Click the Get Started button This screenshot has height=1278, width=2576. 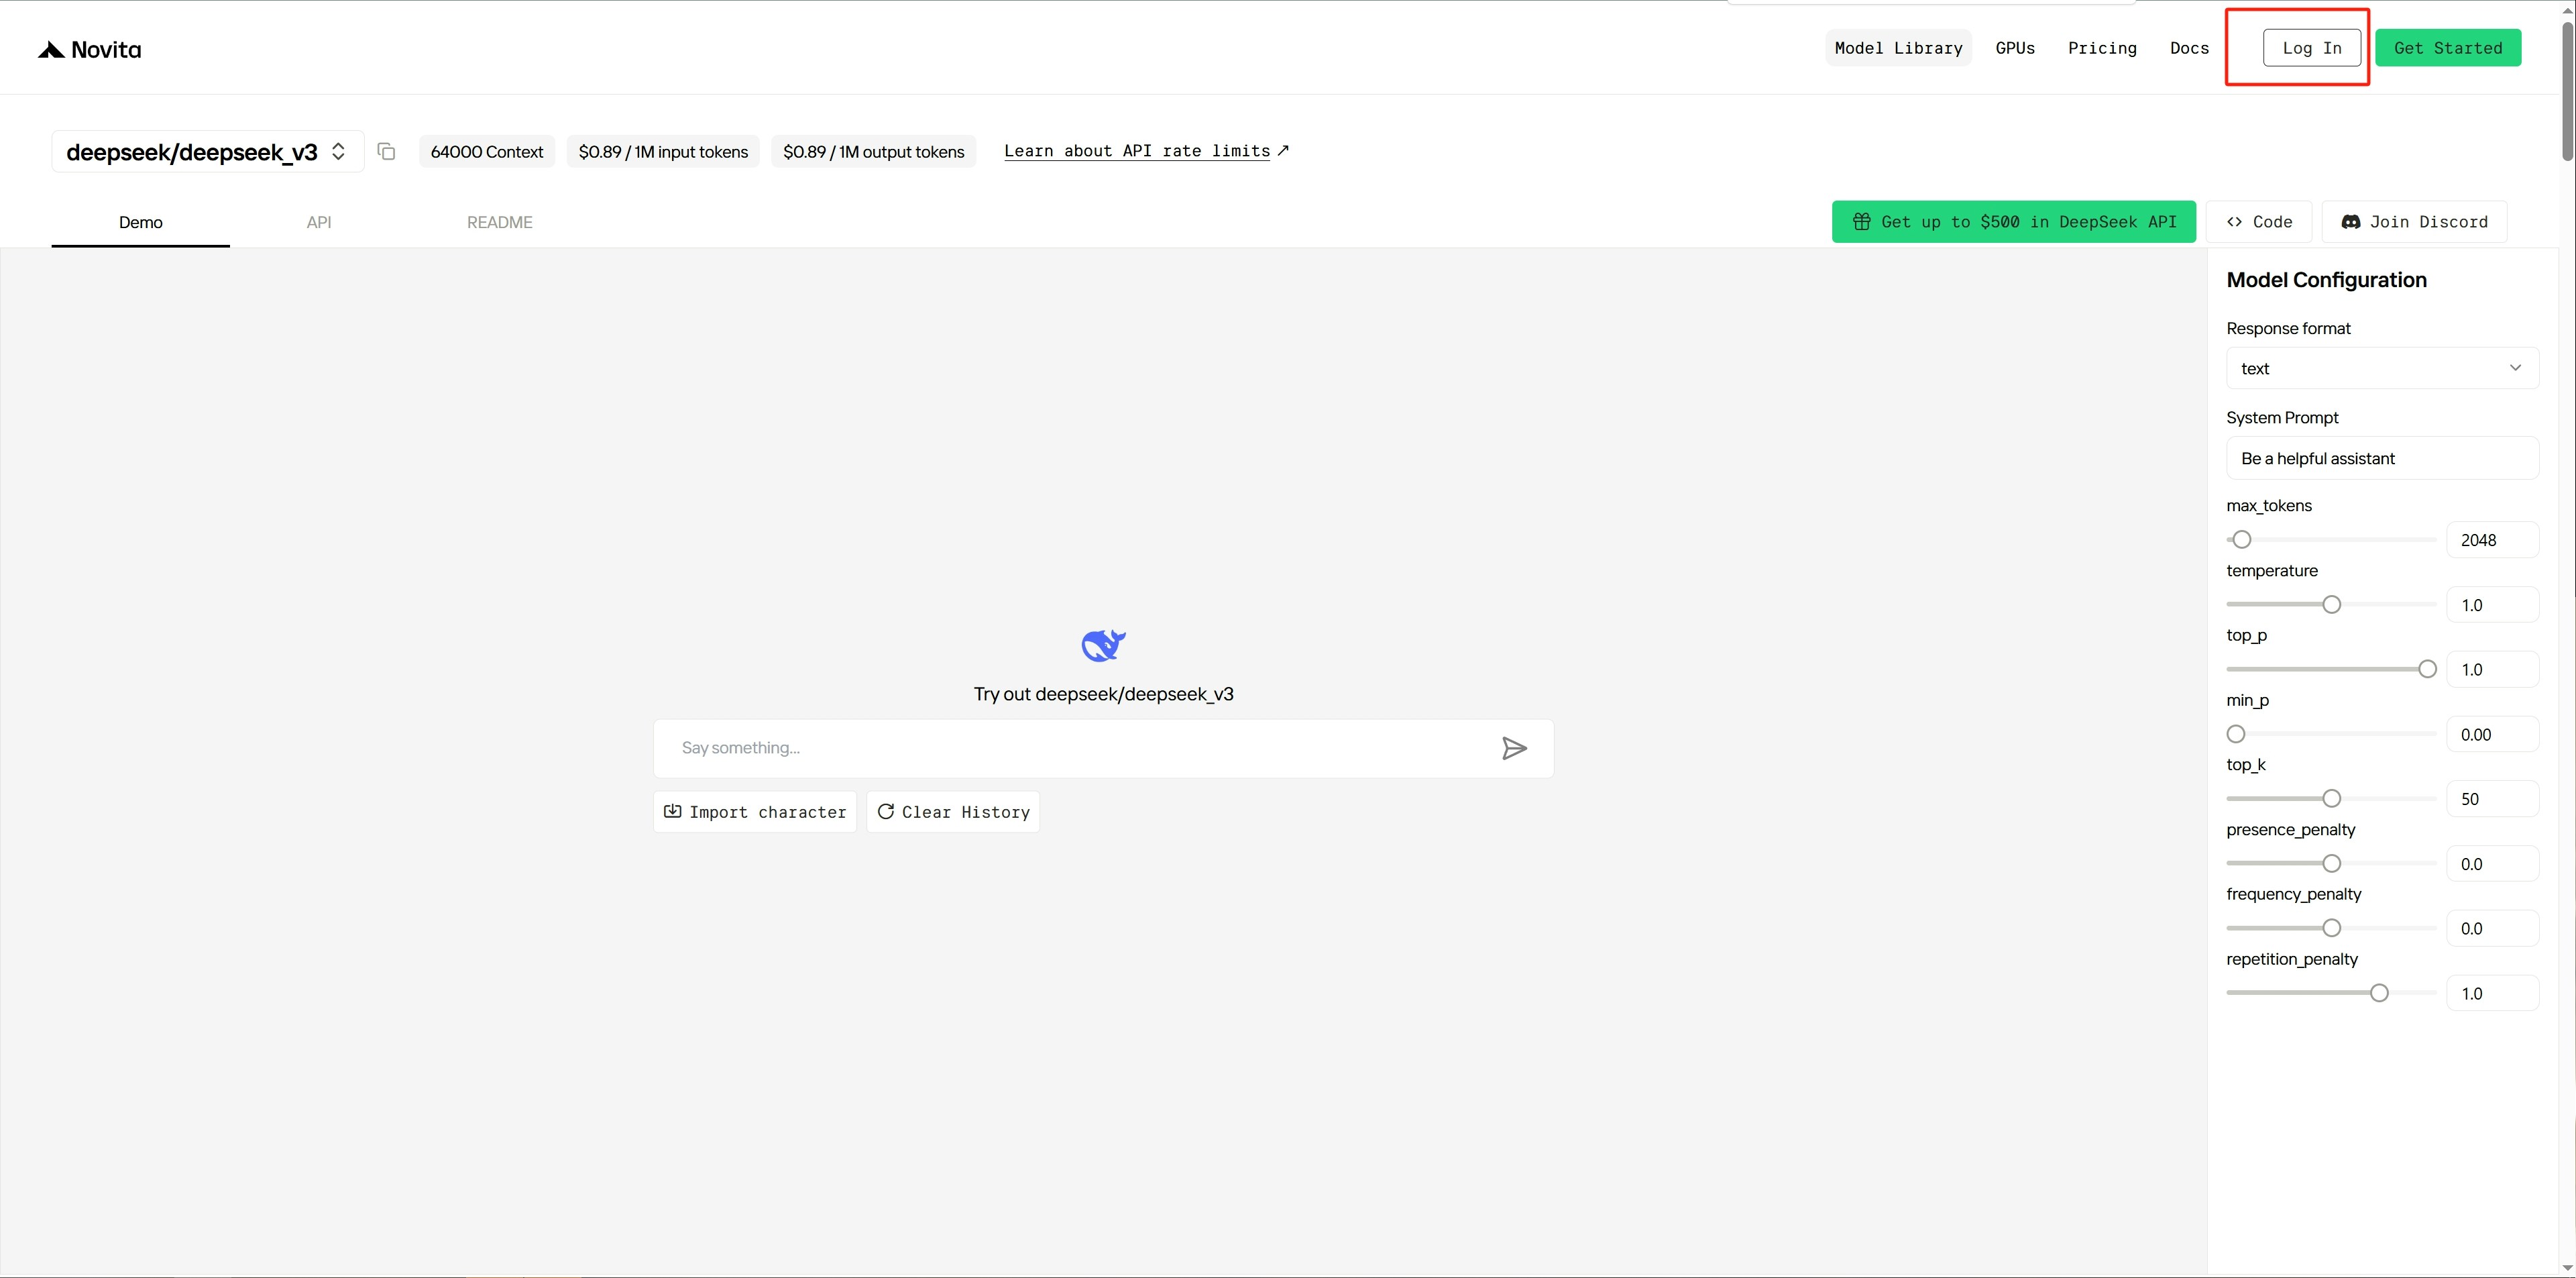[2448, 48]
